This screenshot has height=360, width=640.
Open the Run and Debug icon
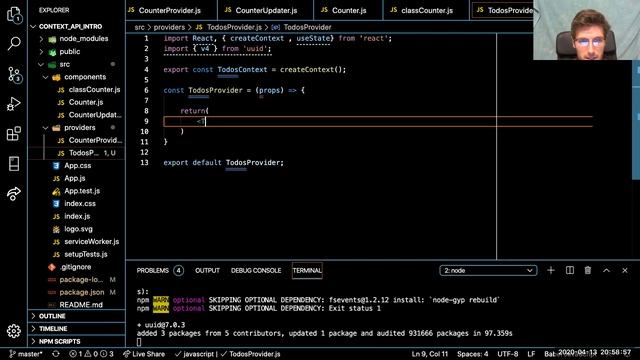(14, 104)
